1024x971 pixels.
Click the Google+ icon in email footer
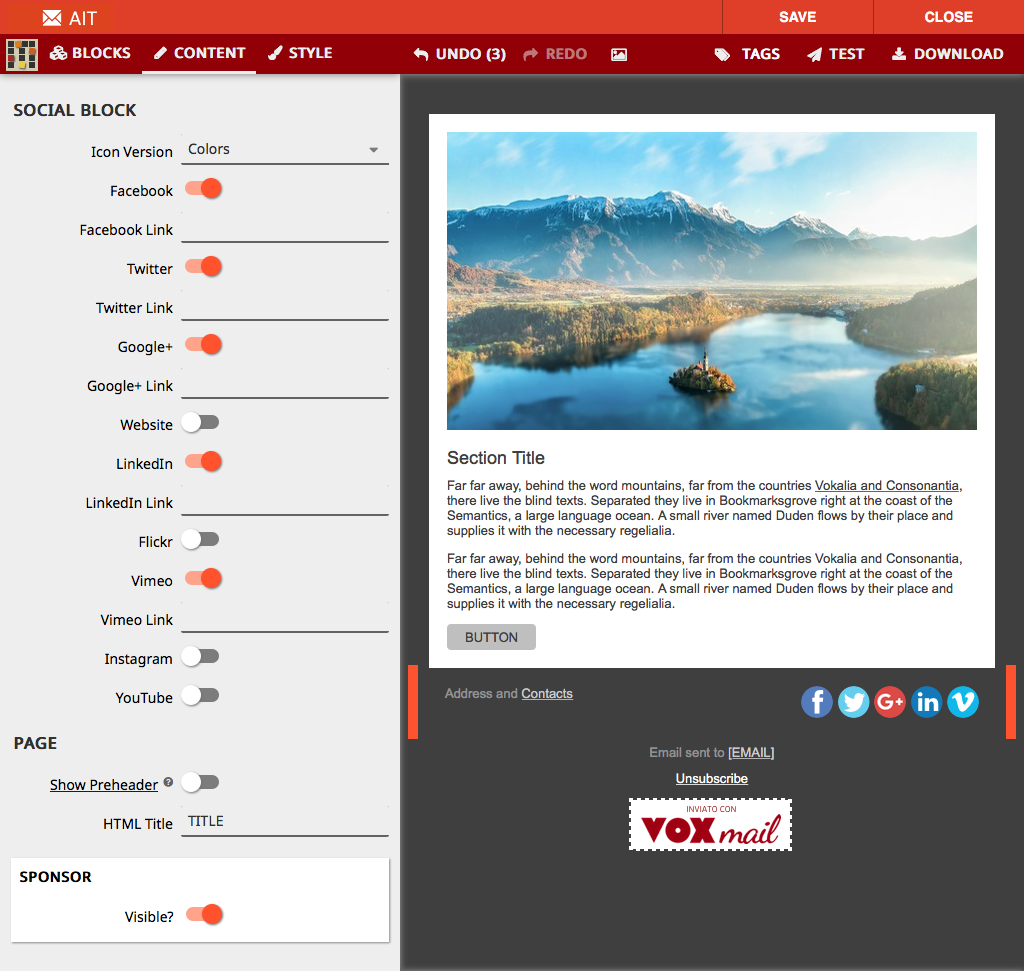click(890, 702)
